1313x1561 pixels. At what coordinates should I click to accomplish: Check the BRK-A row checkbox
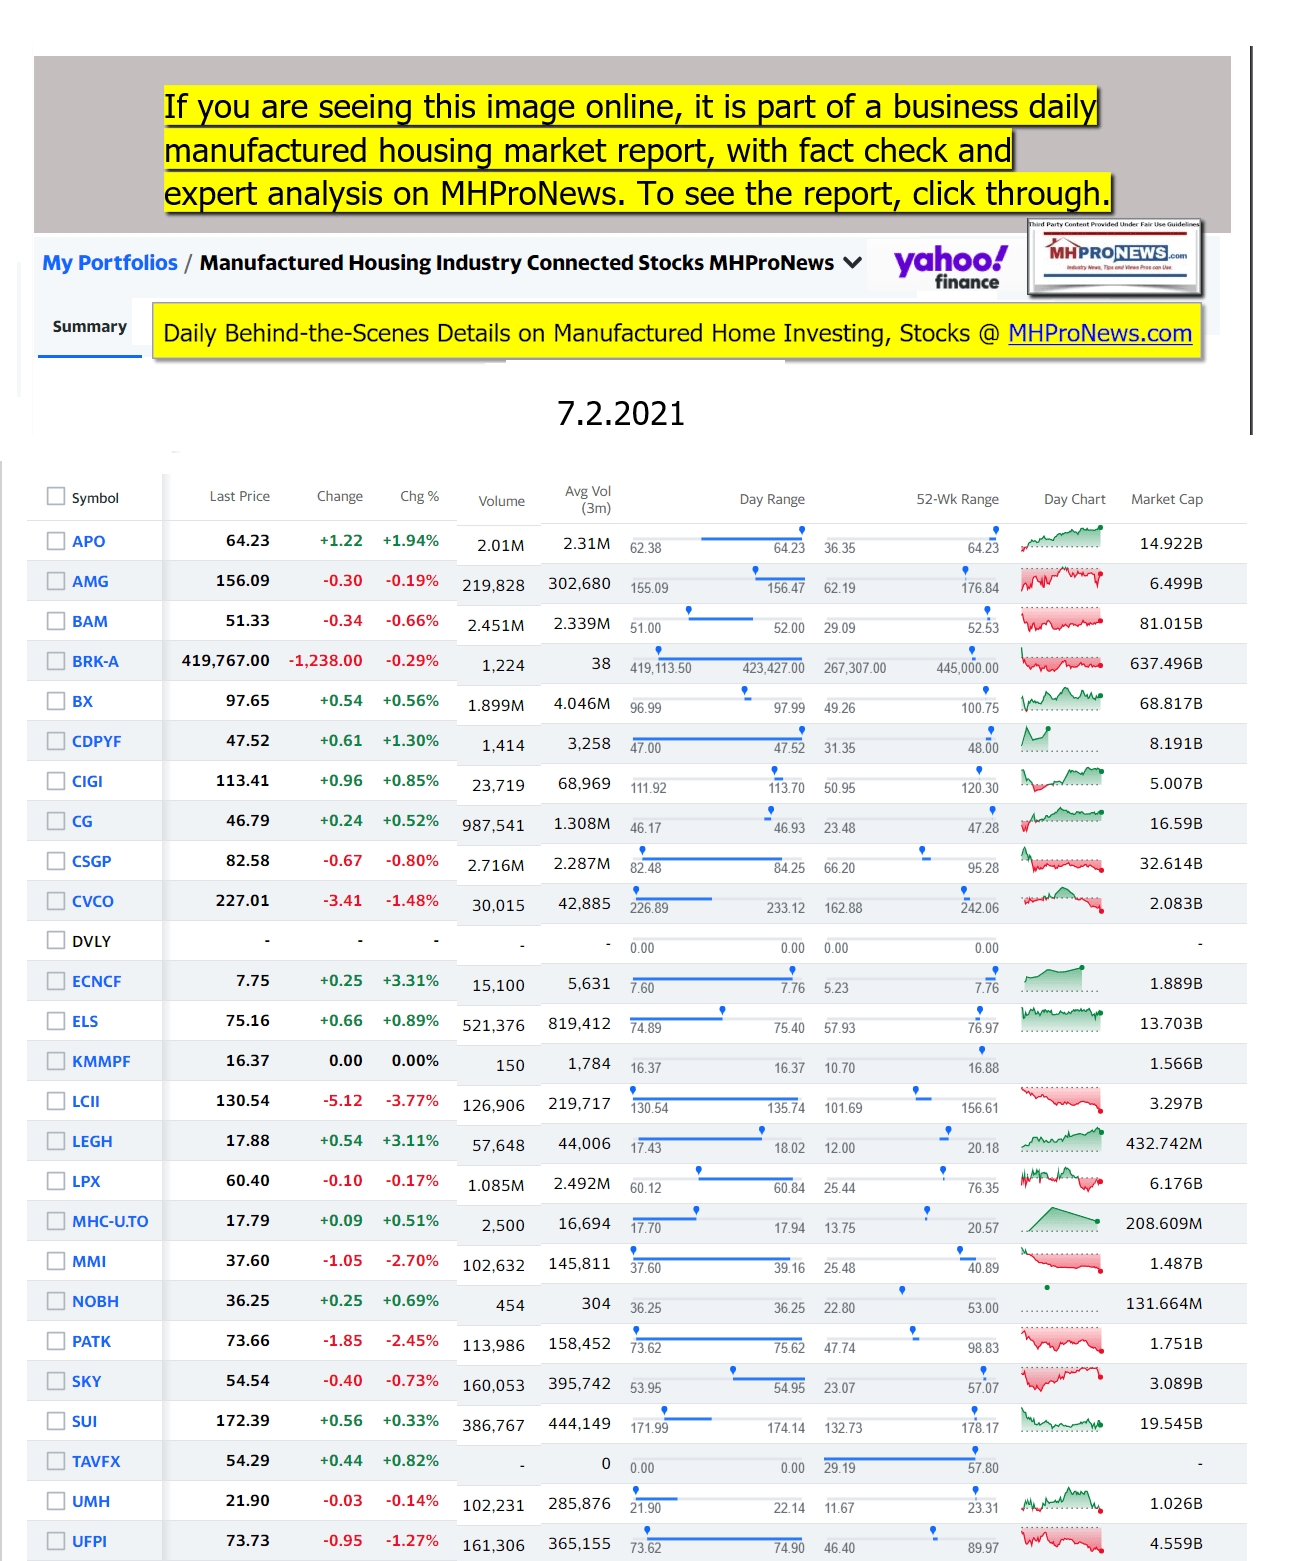(56, 661)
